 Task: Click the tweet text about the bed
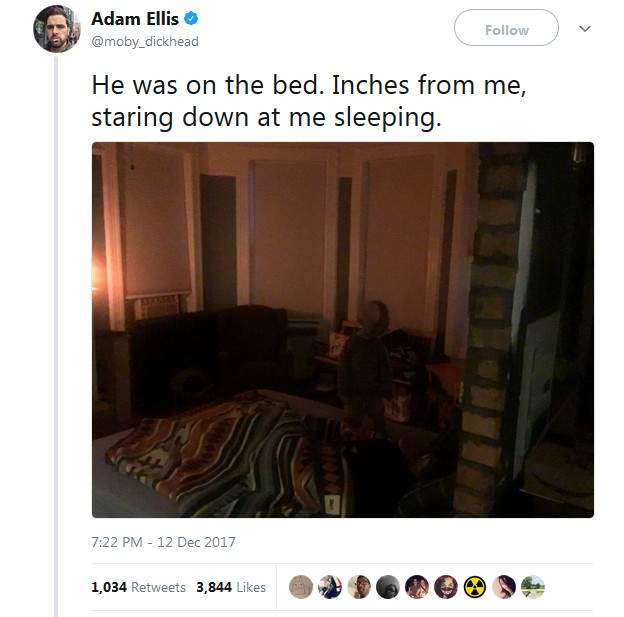coord(309,101)
